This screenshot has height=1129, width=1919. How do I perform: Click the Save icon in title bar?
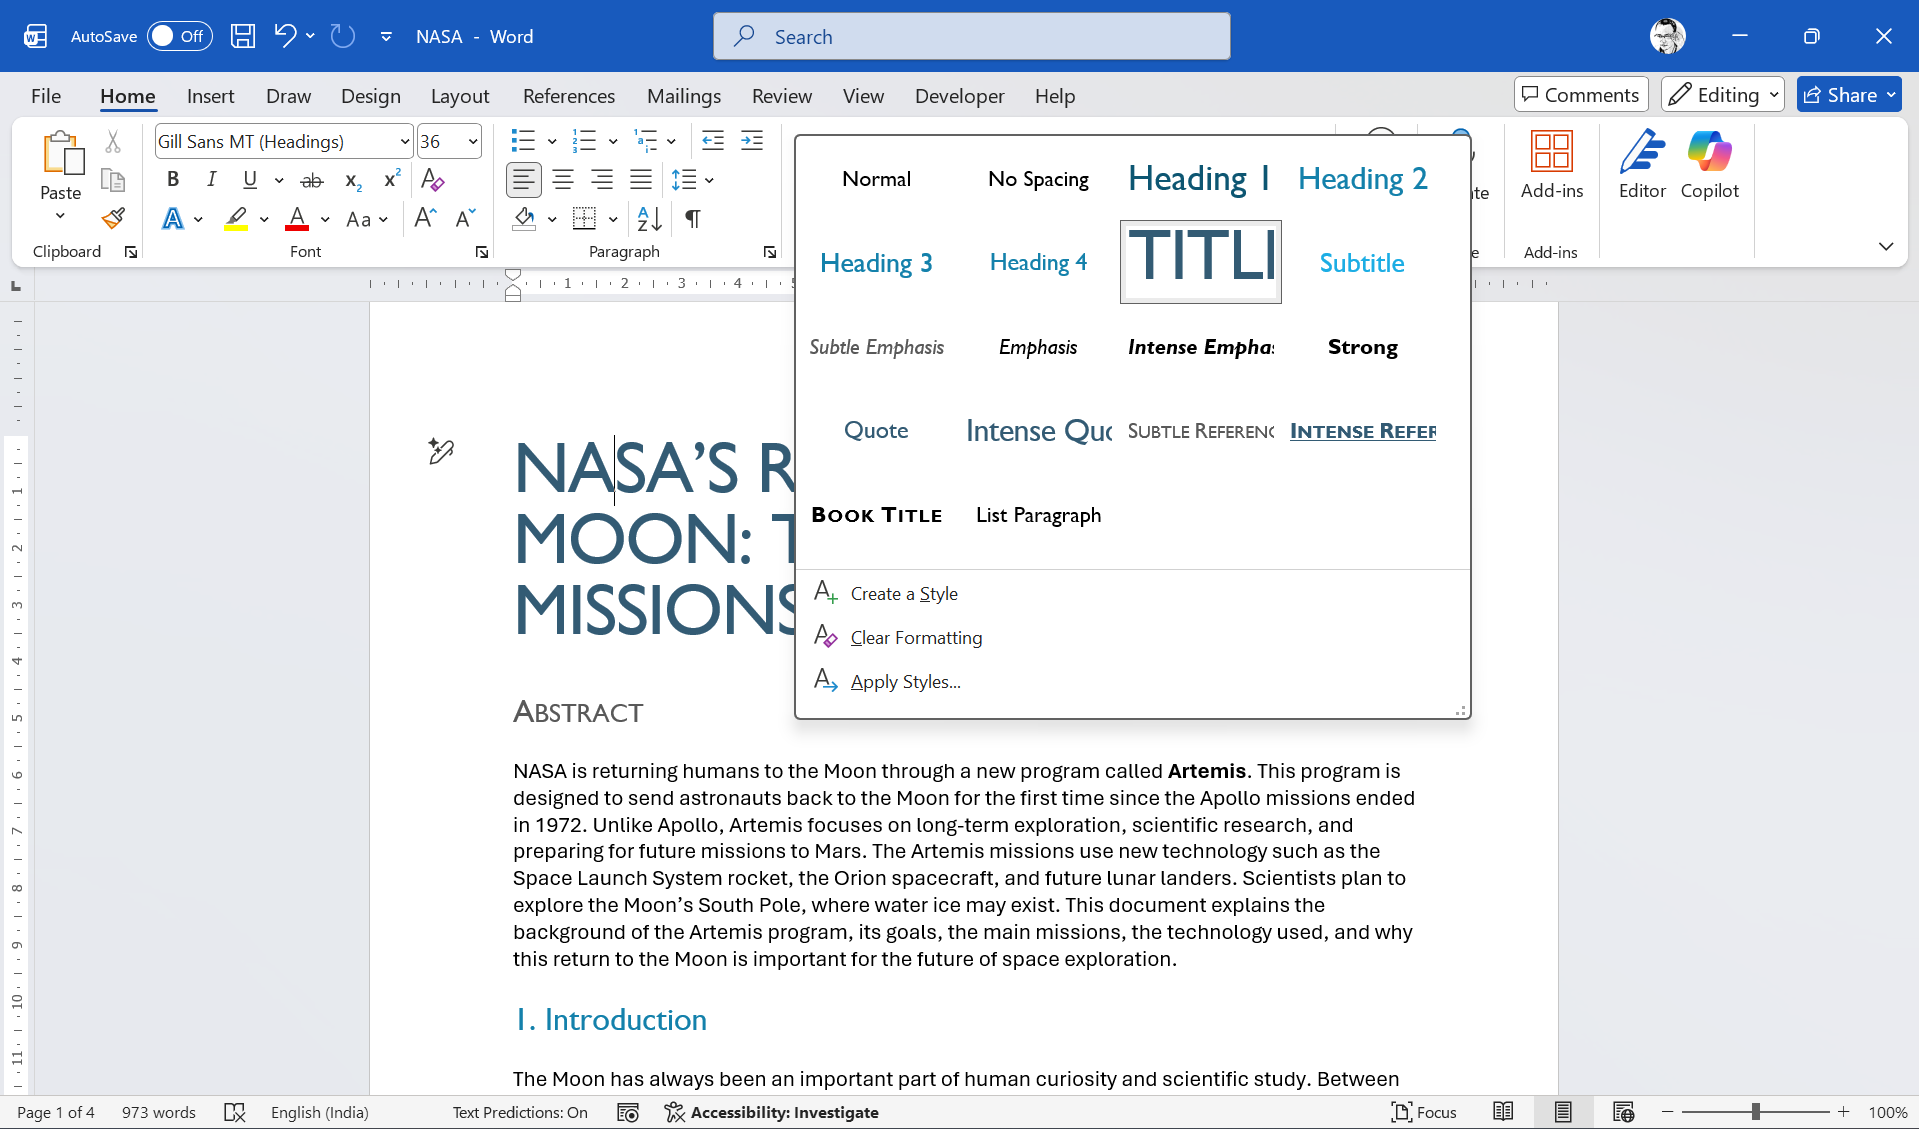[x=242, y=37]
